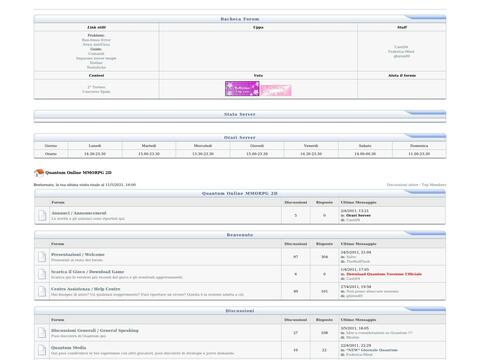
Task: Click the page icon beside Scarica il Gioco / Download Game
Action: pyautogui.click(x=42, y=274)
